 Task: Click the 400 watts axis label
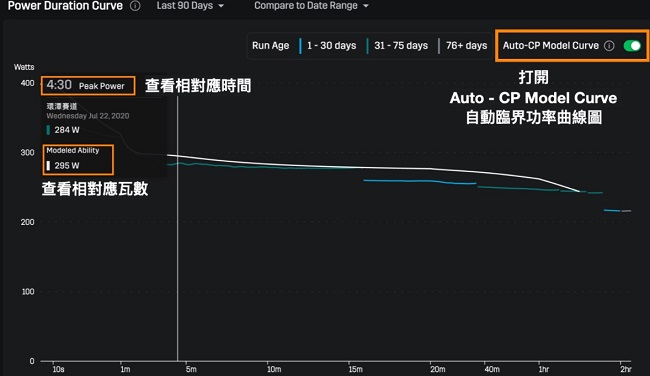tap(27, 83)
